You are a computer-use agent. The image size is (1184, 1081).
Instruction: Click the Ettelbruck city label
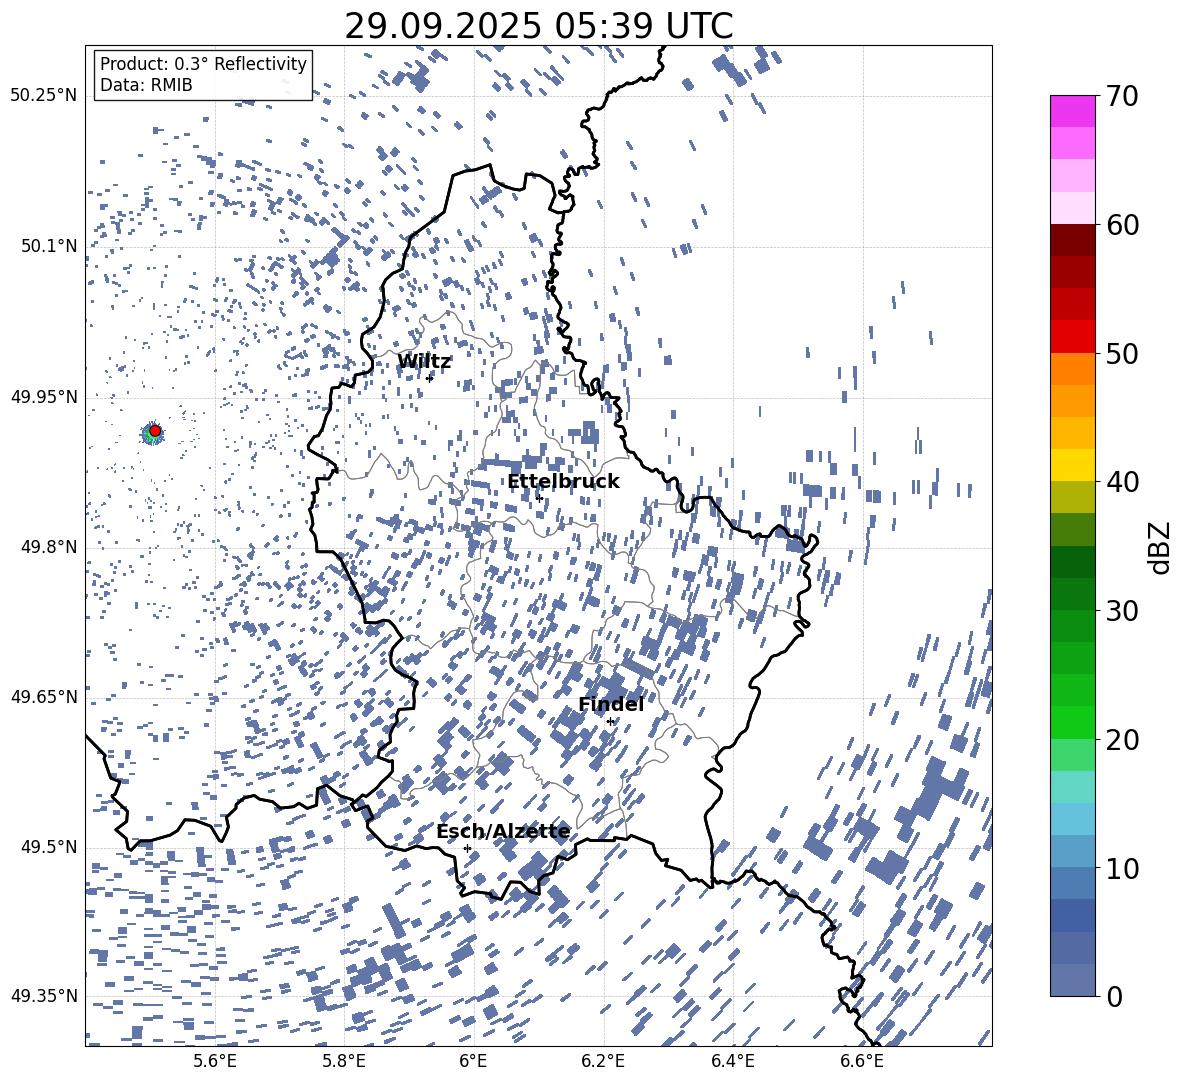[563, 481]
